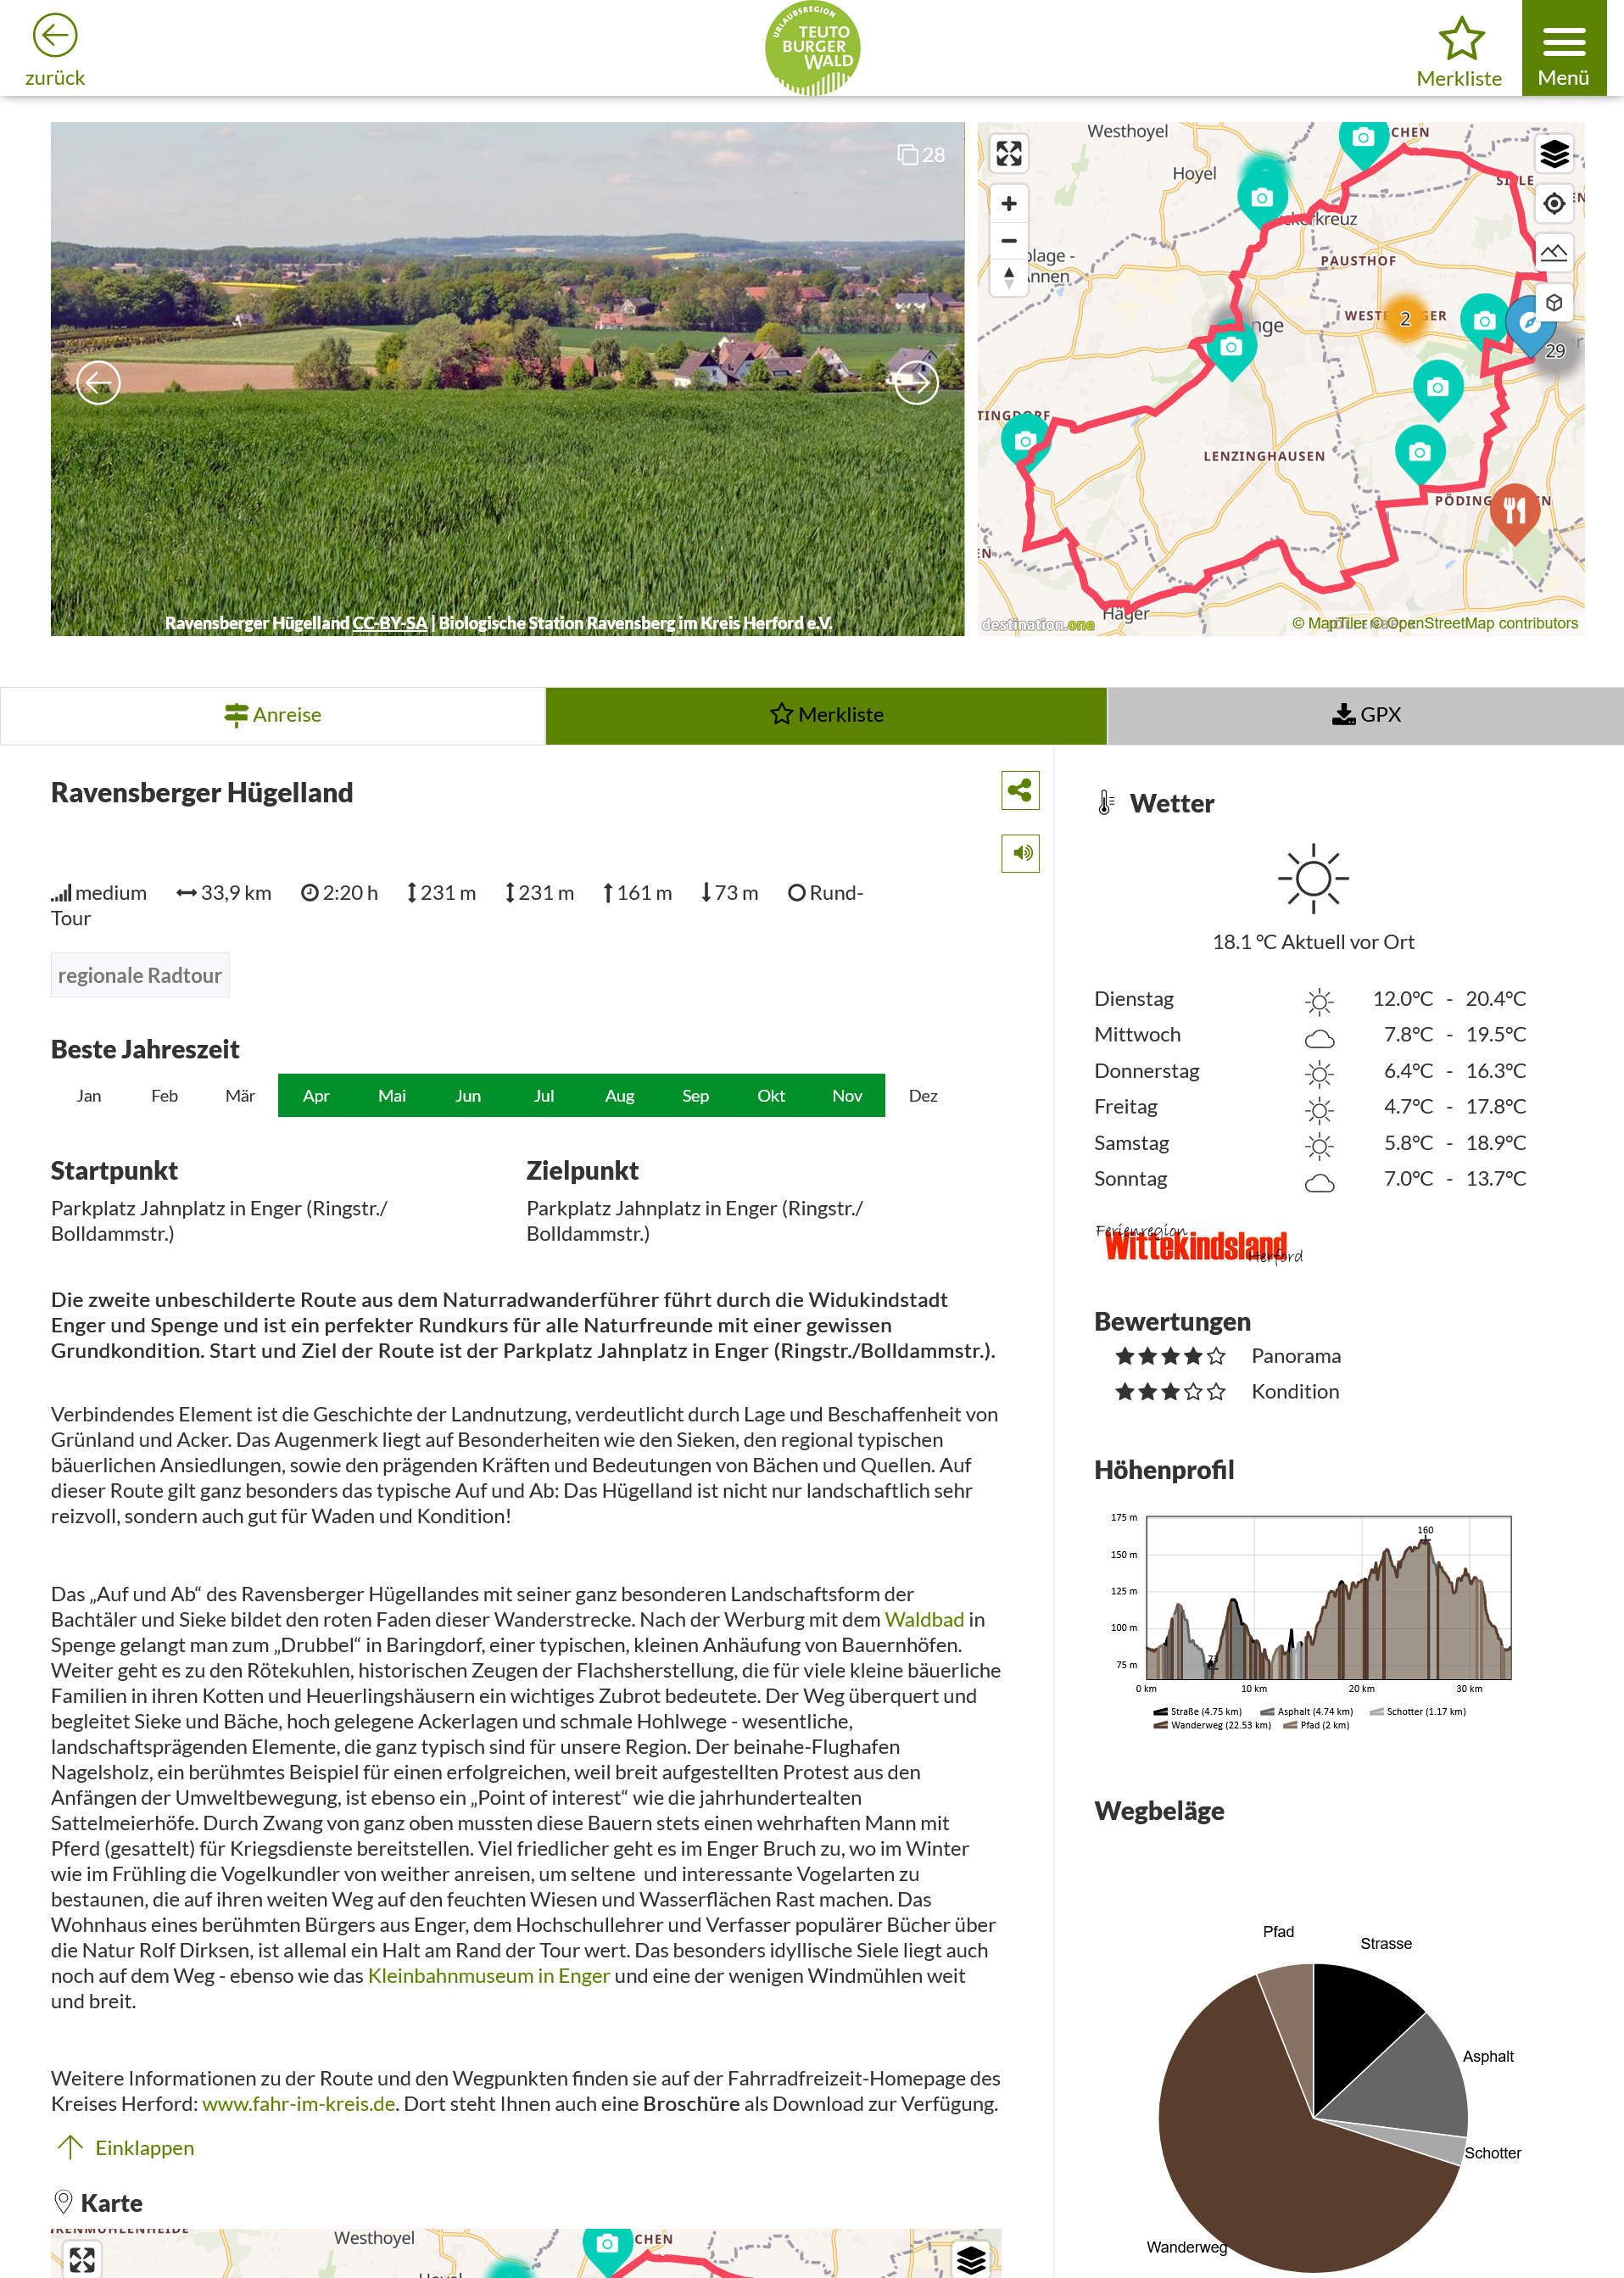Select Apr in Beste Jahreszeit
The image size is (1624, 2278).
(316, 1095)
